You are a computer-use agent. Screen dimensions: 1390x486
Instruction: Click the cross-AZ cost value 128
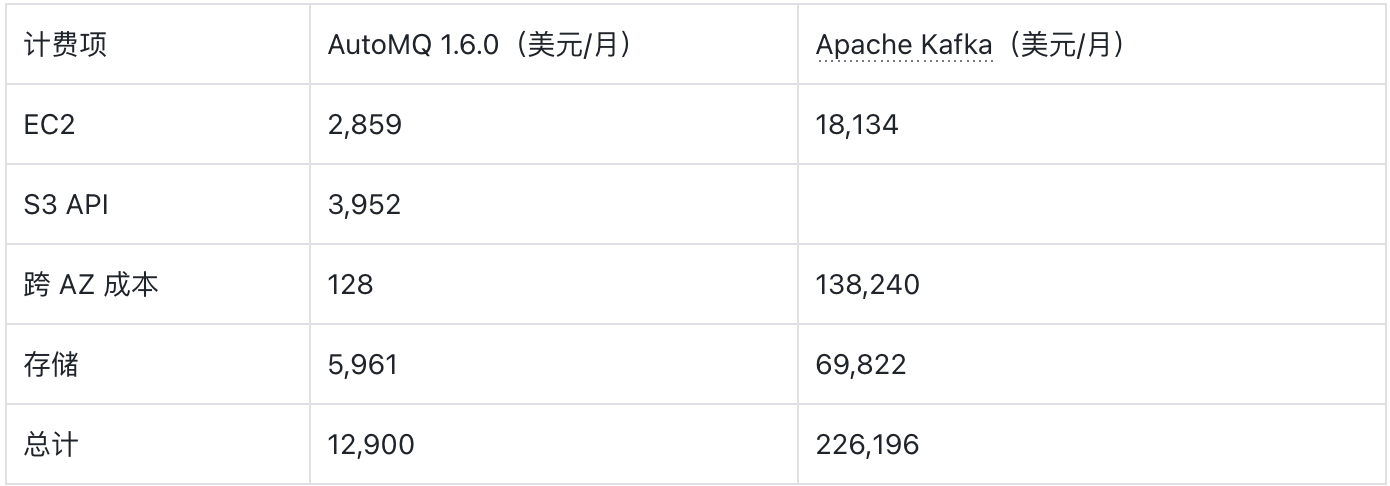[350, 285]
